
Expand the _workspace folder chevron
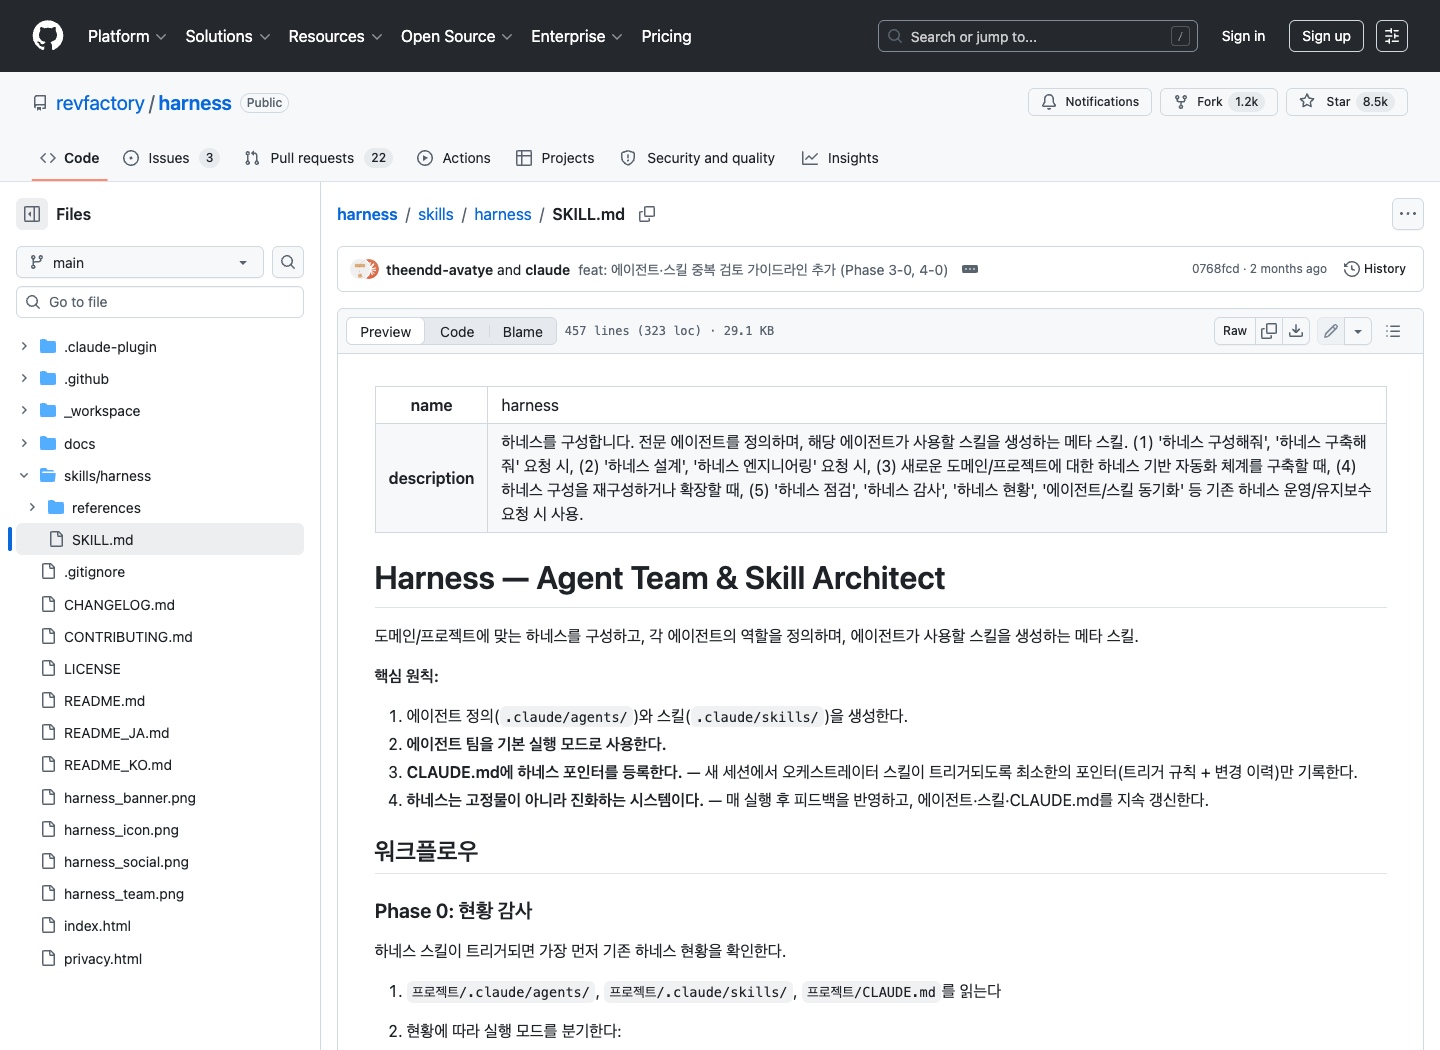coord(24,410)
